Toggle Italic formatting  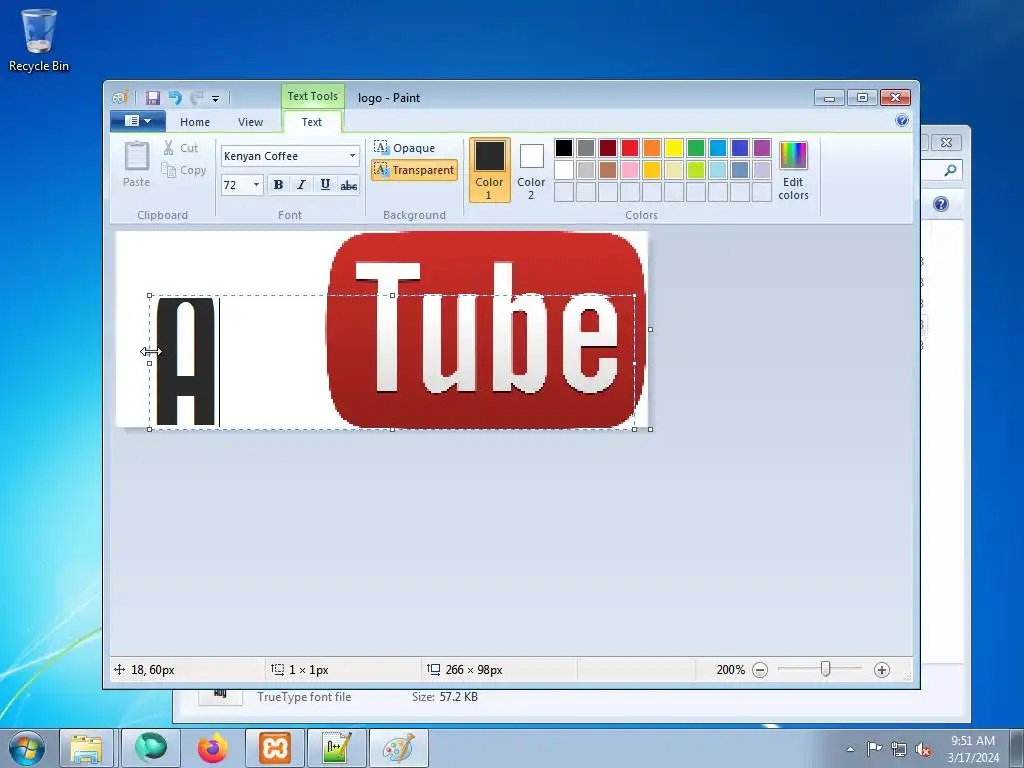pos(301,185)
